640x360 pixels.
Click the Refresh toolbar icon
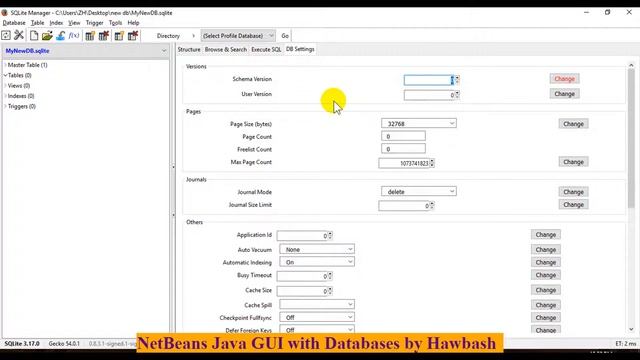pos(6,36)
